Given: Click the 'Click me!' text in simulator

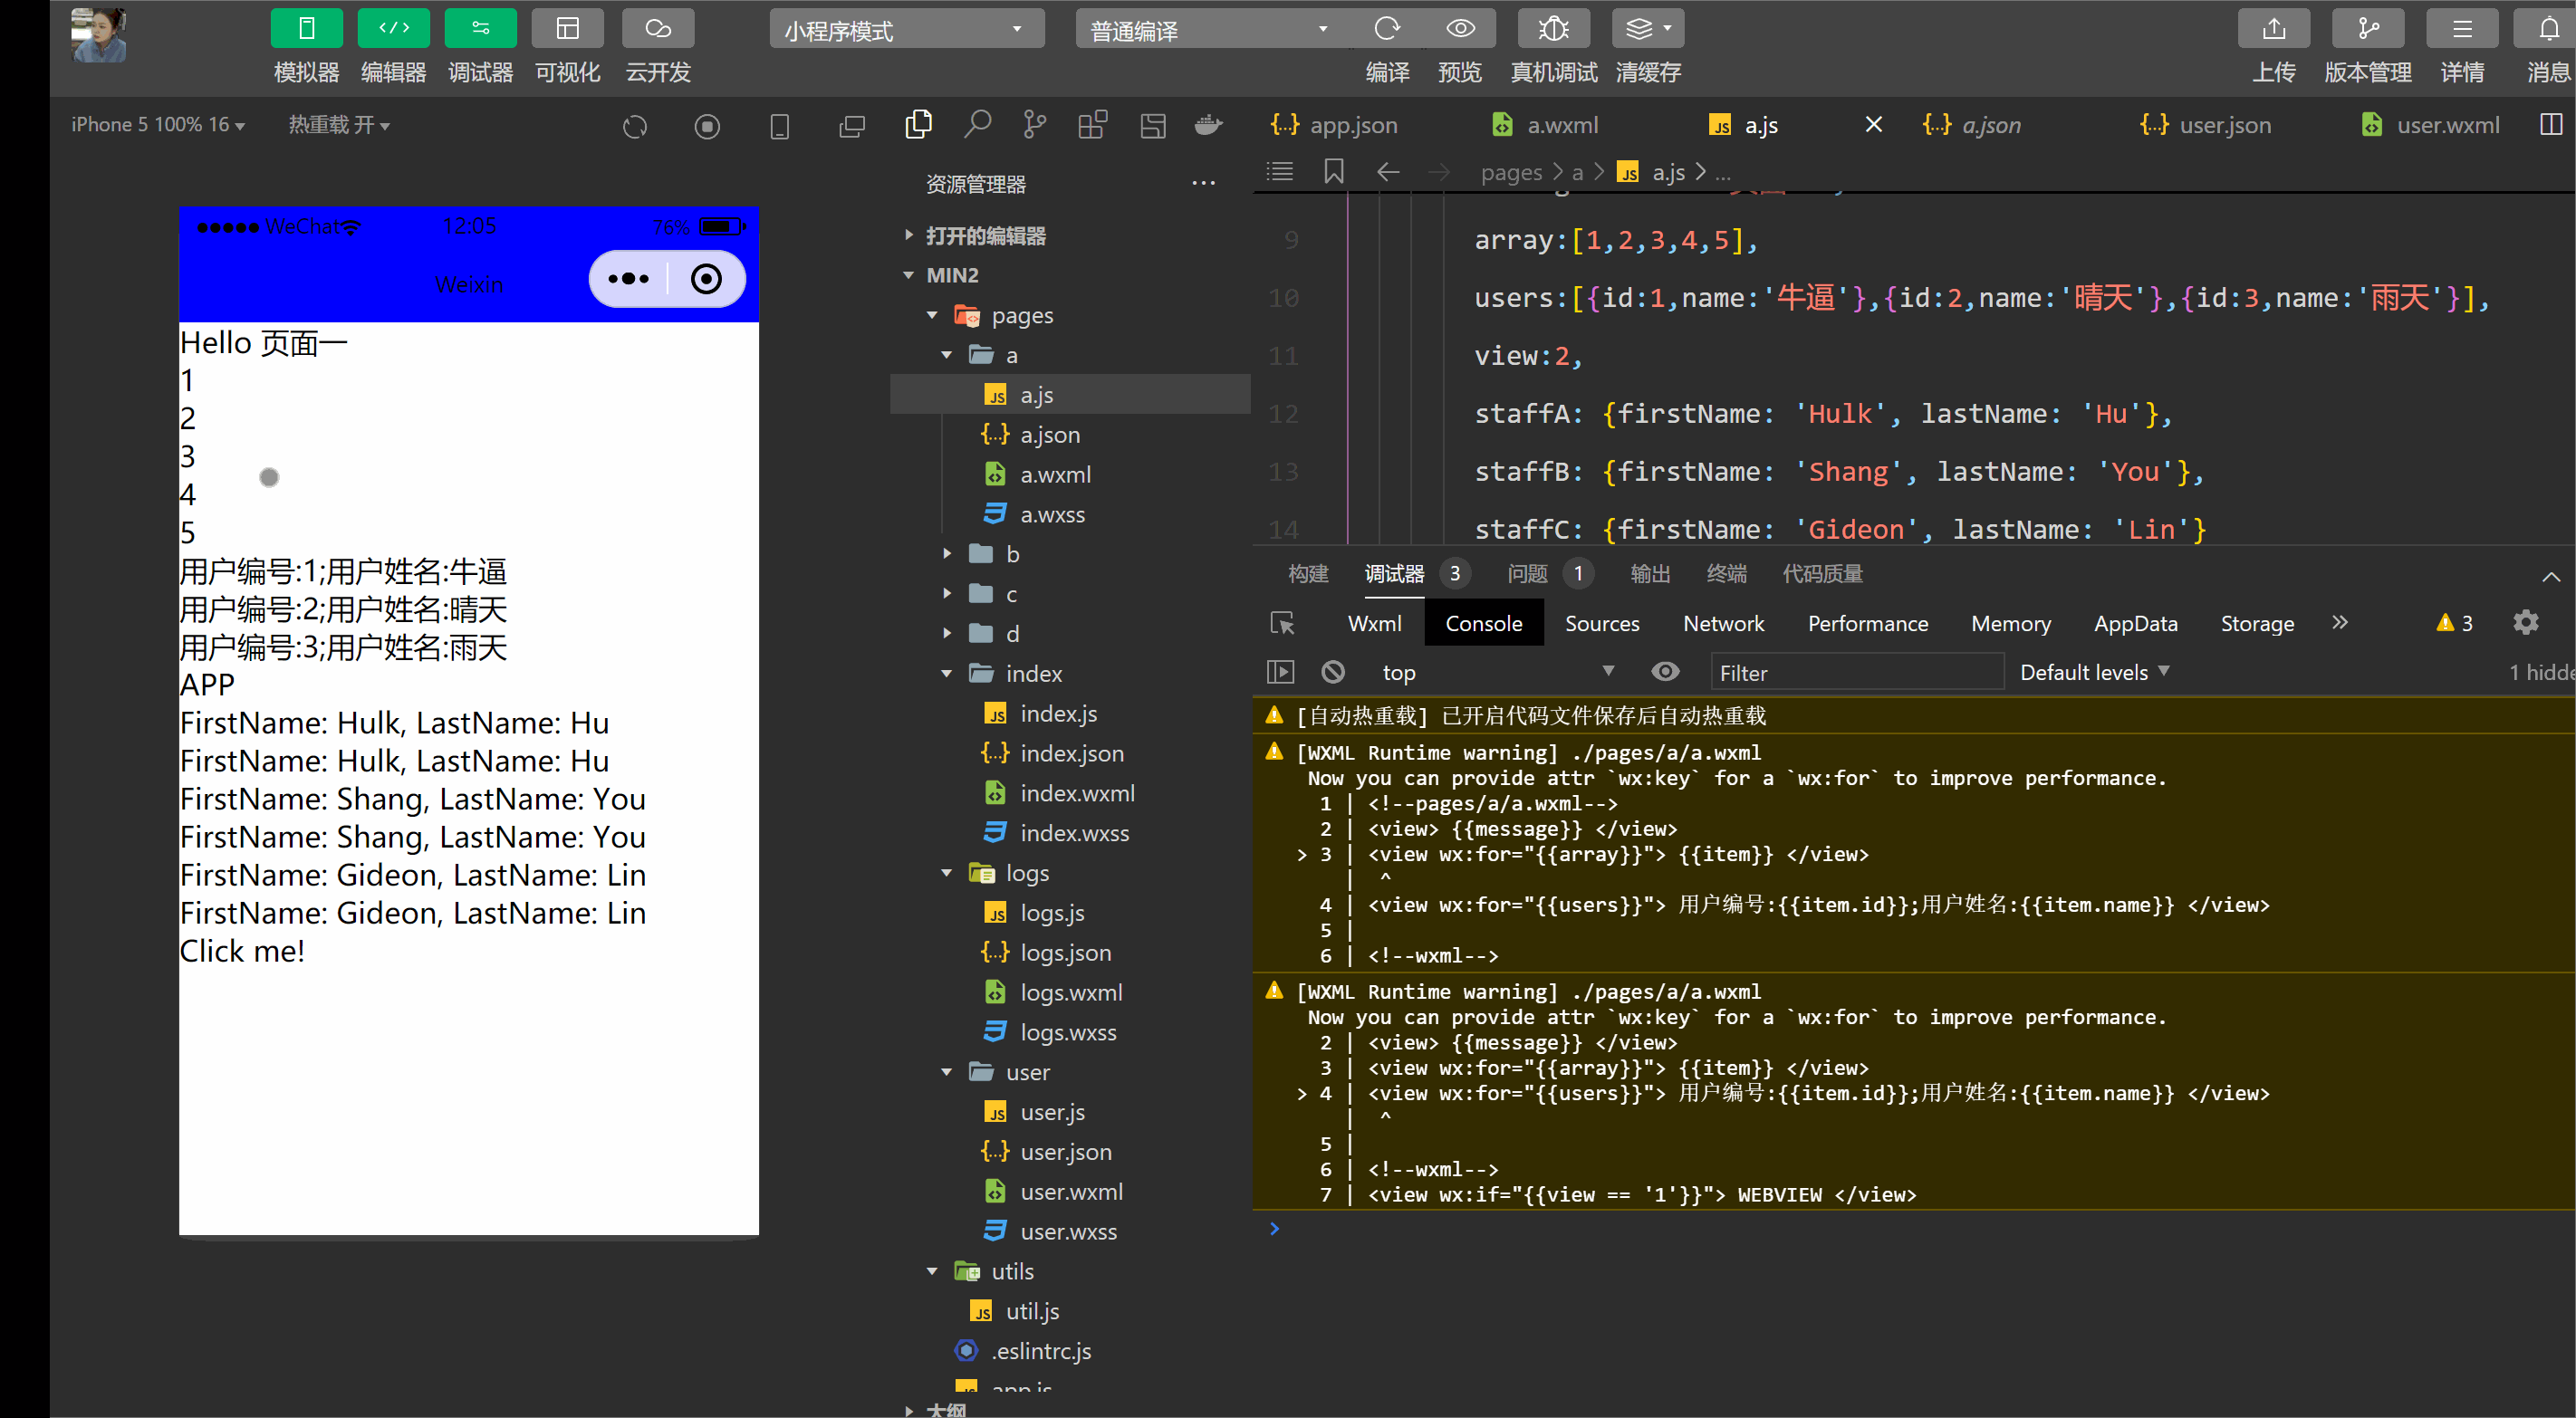Looking at the screenshot, I should [x=242, y=951].
